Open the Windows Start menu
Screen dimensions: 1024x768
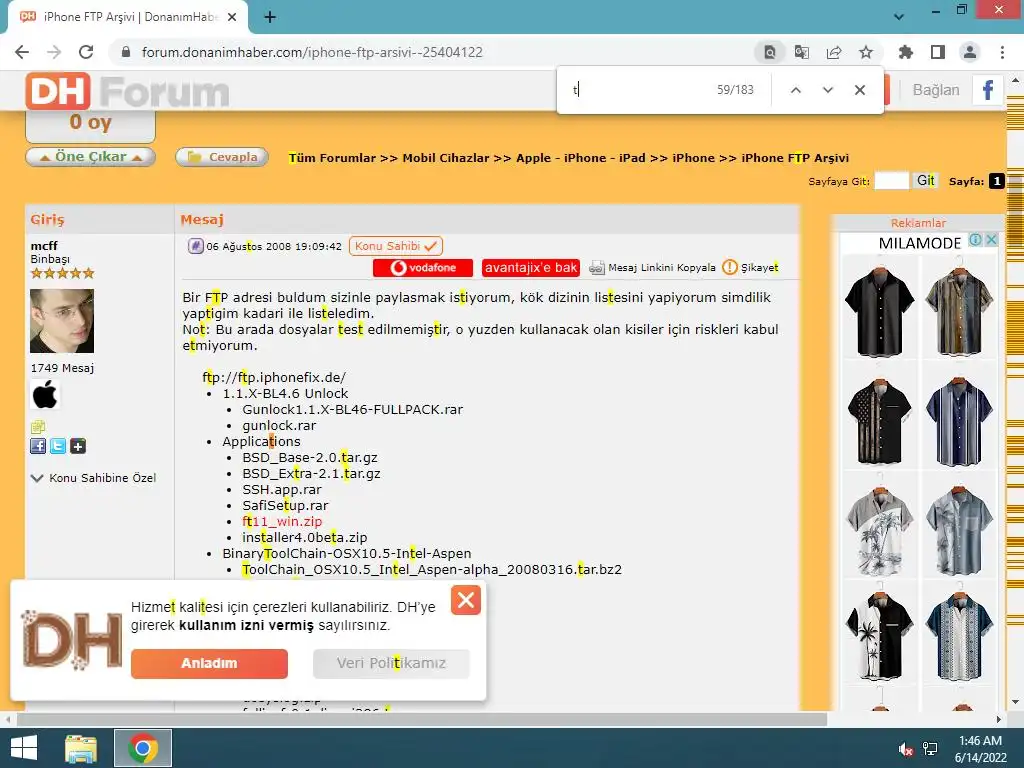[24, 748]
